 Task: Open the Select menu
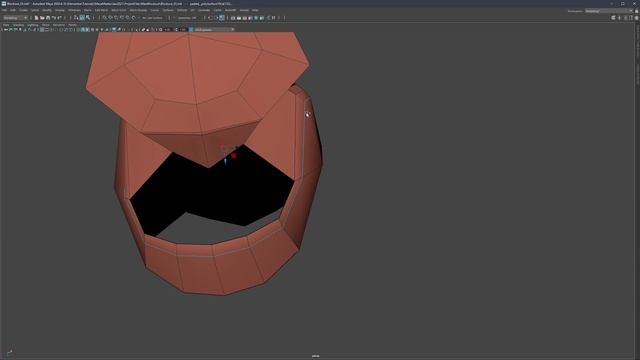[x=35, y=10]
